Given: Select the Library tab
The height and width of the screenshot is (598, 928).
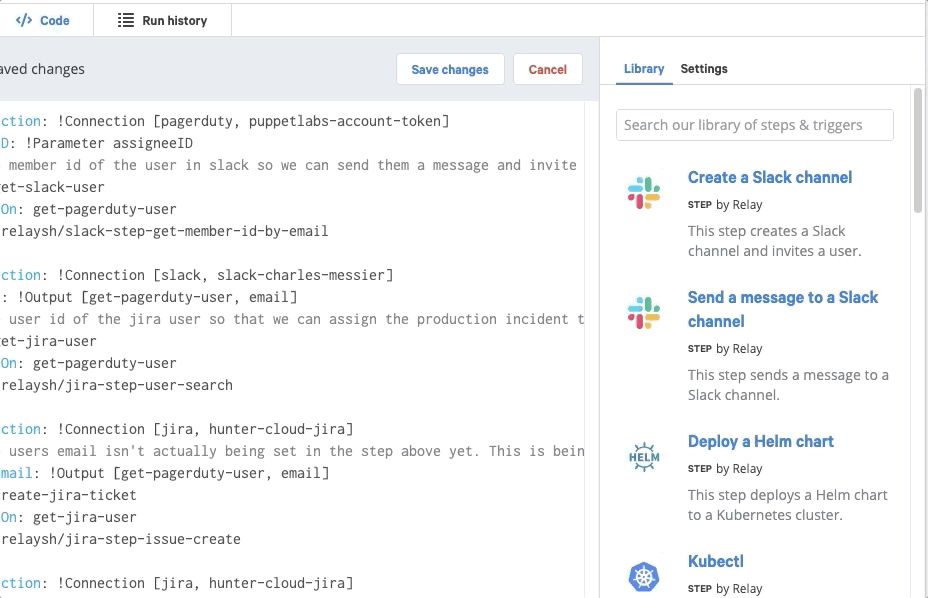Looking at the screenshot, I should pyautogui.click(x=643, y=69).
